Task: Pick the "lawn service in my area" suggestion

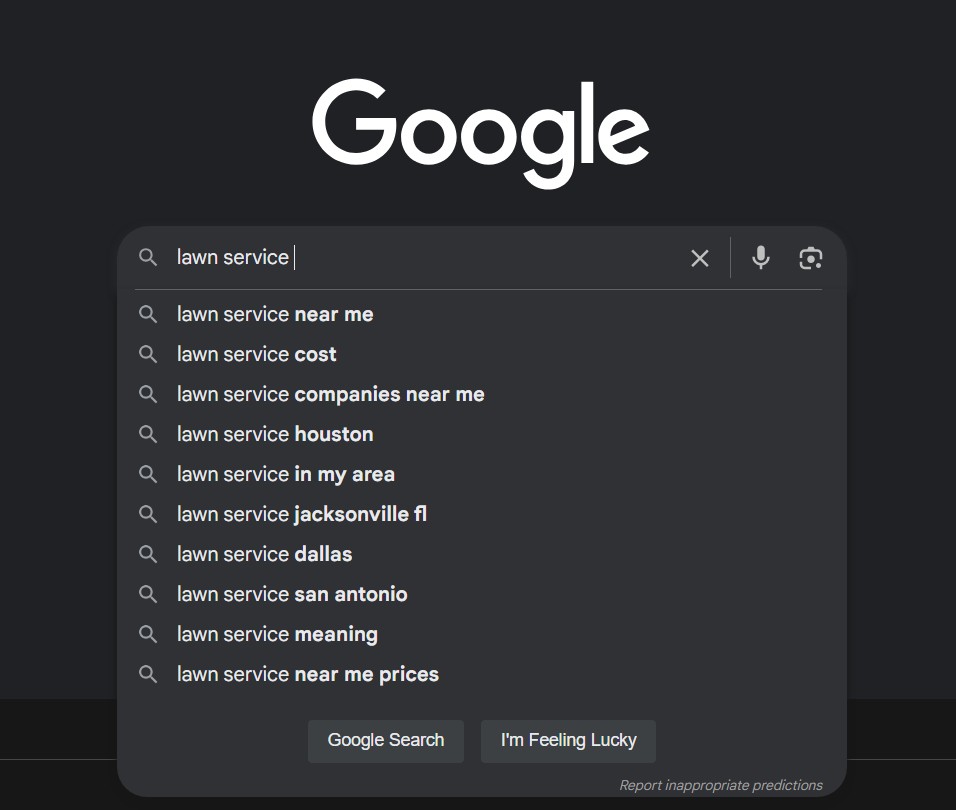Action: point(285,474)
